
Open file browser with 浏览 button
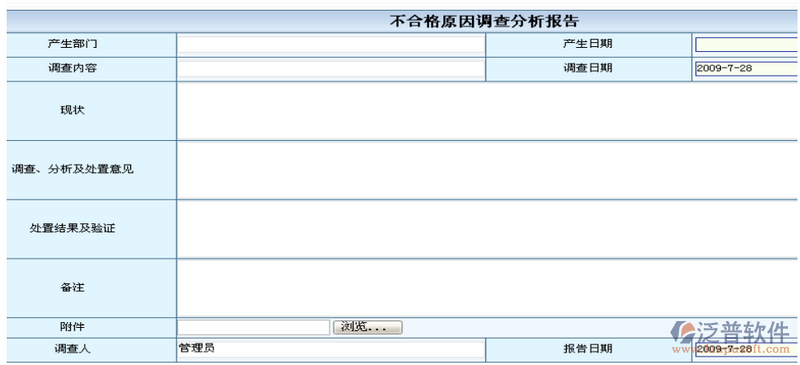pyautogui.click(x=367, y=327)
